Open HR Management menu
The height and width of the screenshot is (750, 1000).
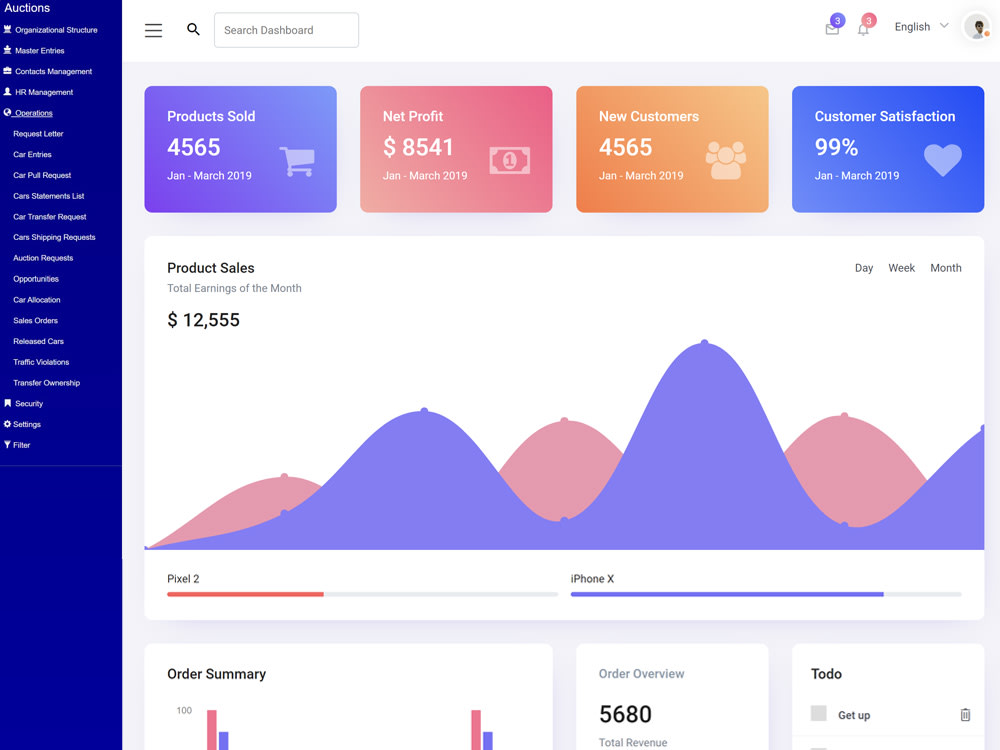pos(44,92)
